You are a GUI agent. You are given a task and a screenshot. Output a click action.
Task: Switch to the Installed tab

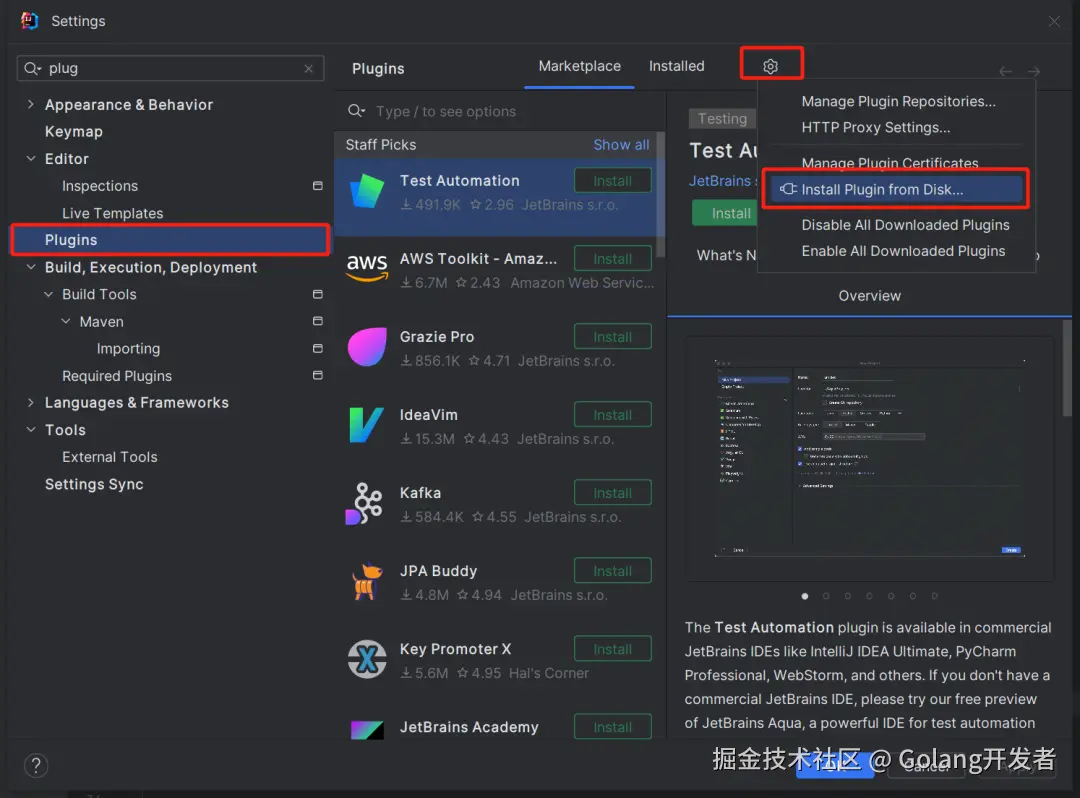point(676,66)
